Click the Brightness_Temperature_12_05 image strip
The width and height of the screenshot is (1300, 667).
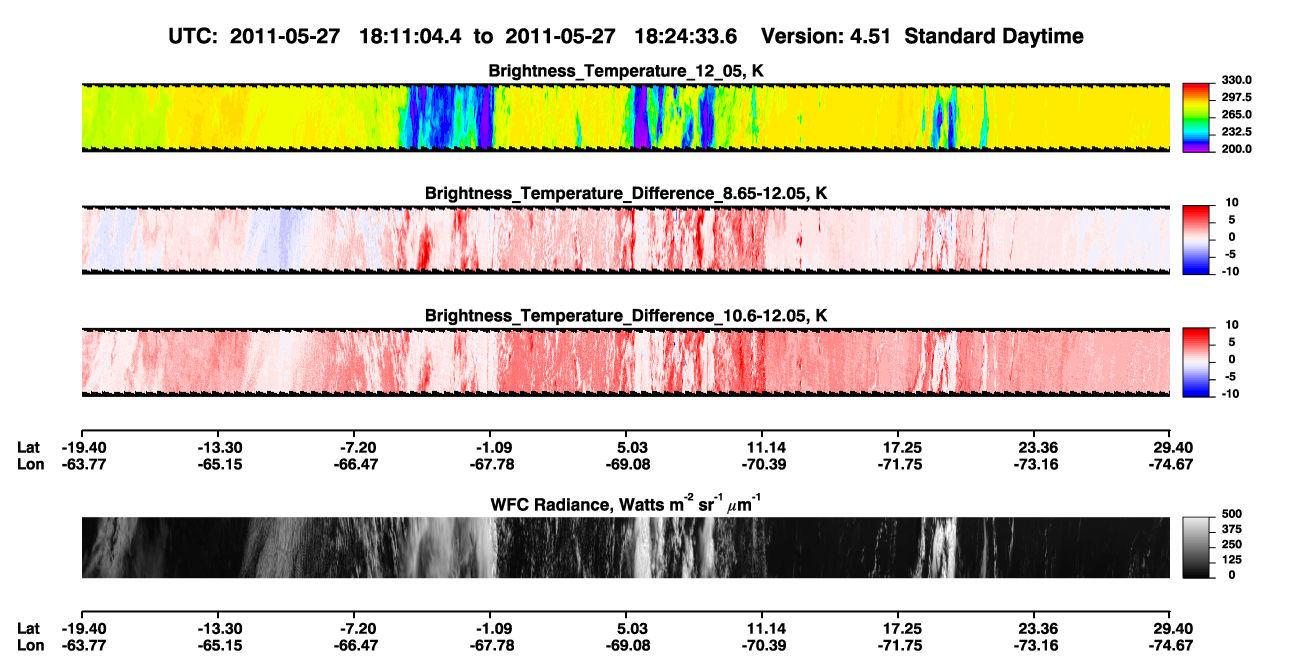pos(625,118)
